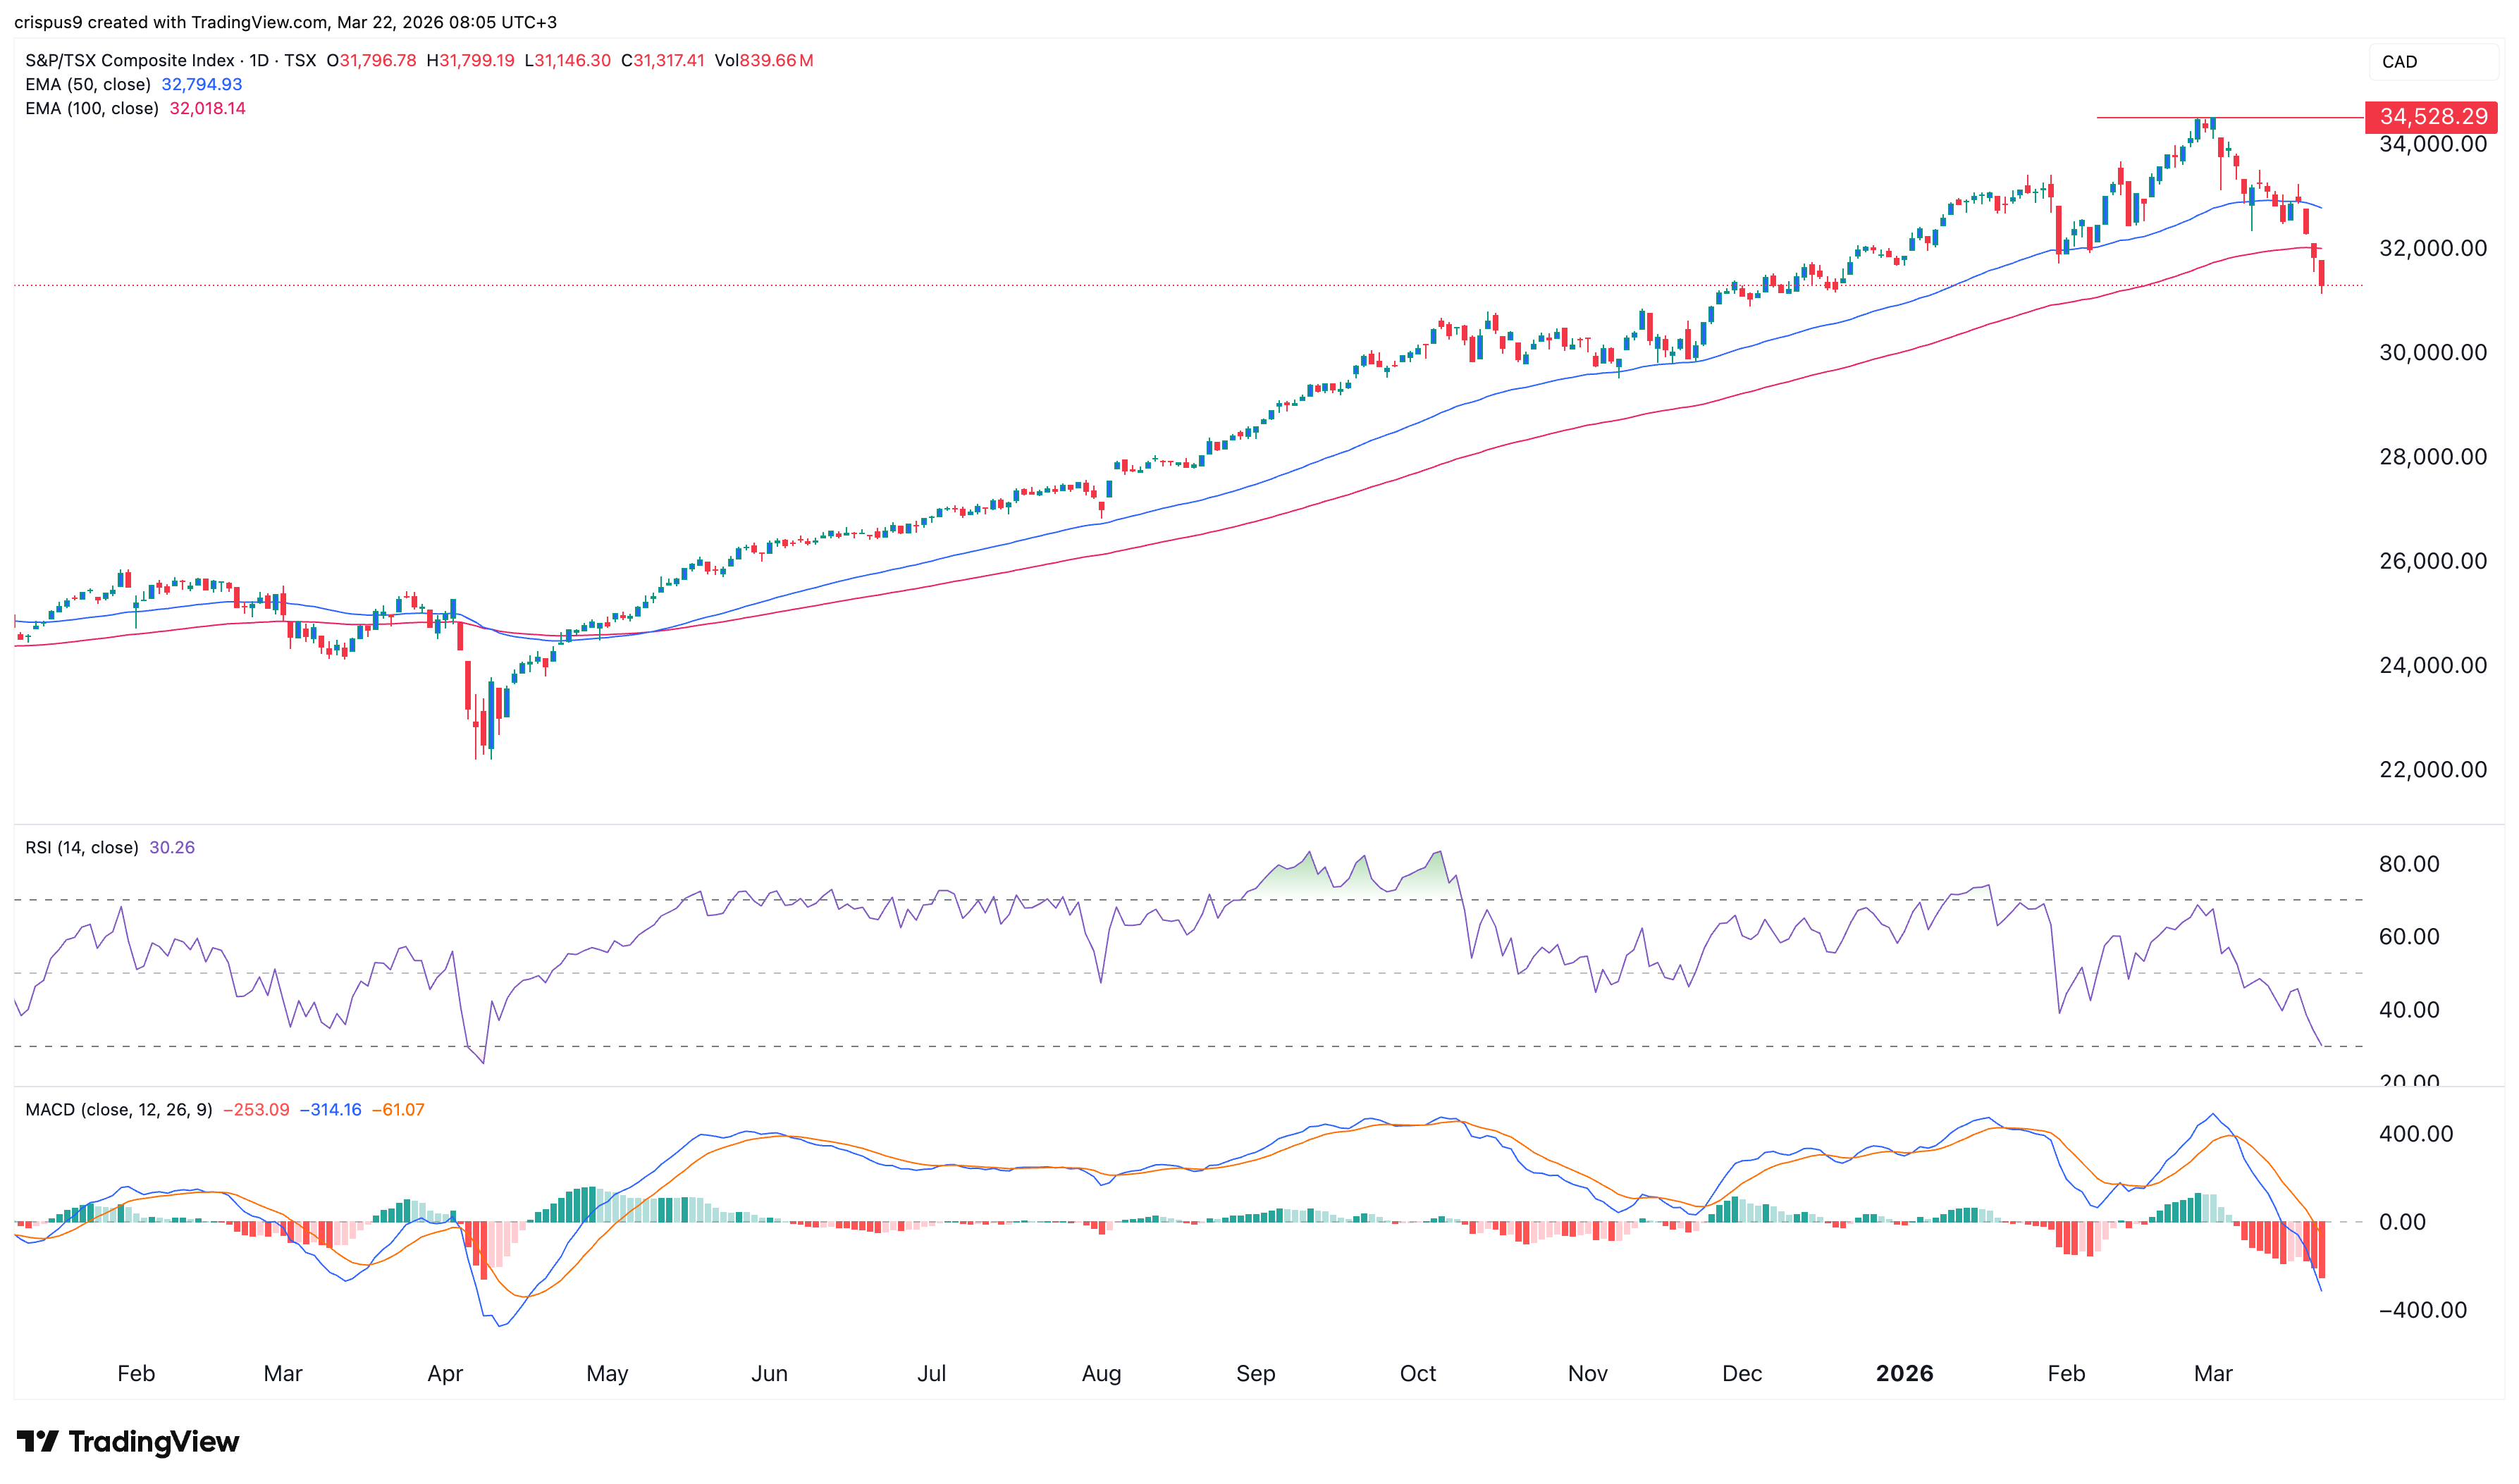Click the blue MACD value −314.16

click(331, 1109)
